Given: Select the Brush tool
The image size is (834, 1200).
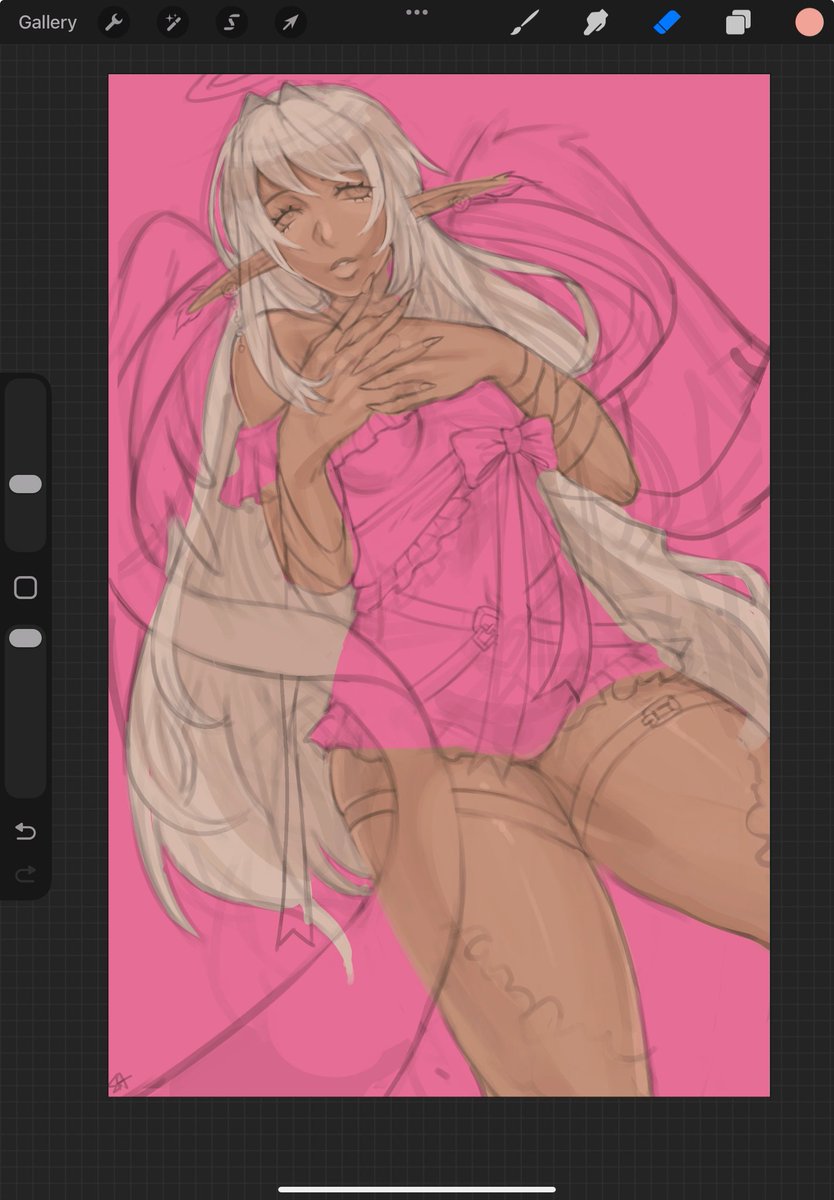Looking at the screenshot, I should click(524, 22).
